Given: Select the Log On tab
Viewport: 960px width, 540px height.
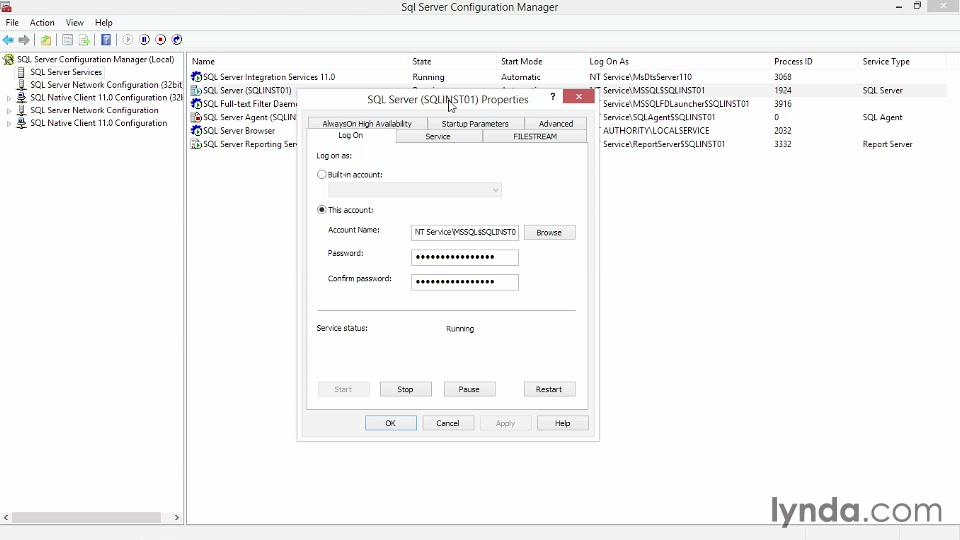Looking at the screenshot, I should (x=351, y=135).
